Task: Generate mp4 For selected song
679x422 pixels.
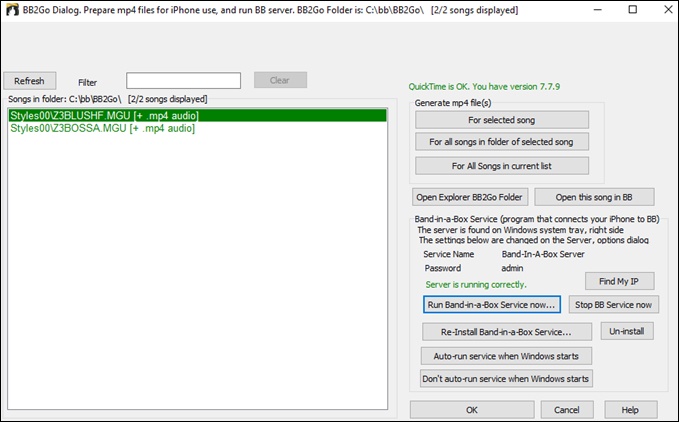Action: click(x=502, y=120)
